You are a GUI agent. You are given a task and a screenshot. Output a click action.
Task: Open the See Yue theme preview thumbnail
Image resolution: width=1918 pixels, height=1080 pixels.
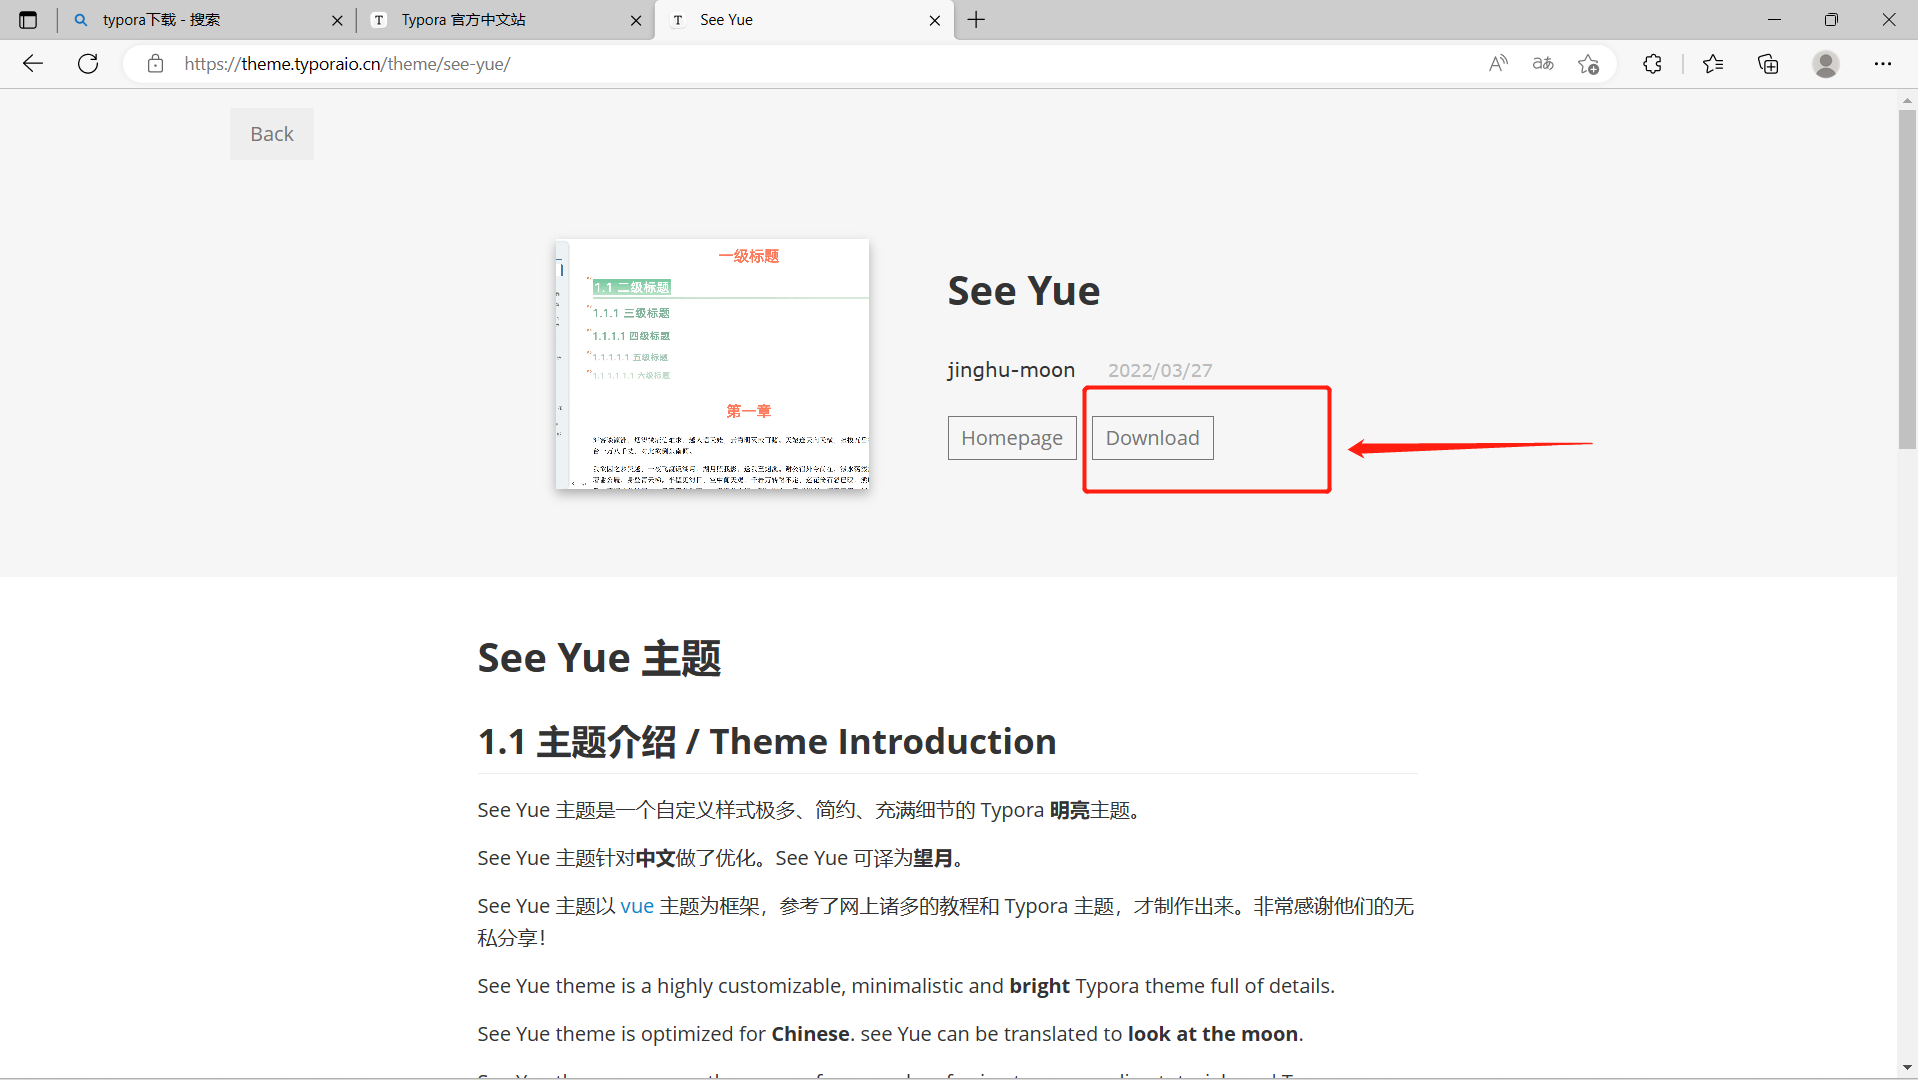(x=712, y=364)
